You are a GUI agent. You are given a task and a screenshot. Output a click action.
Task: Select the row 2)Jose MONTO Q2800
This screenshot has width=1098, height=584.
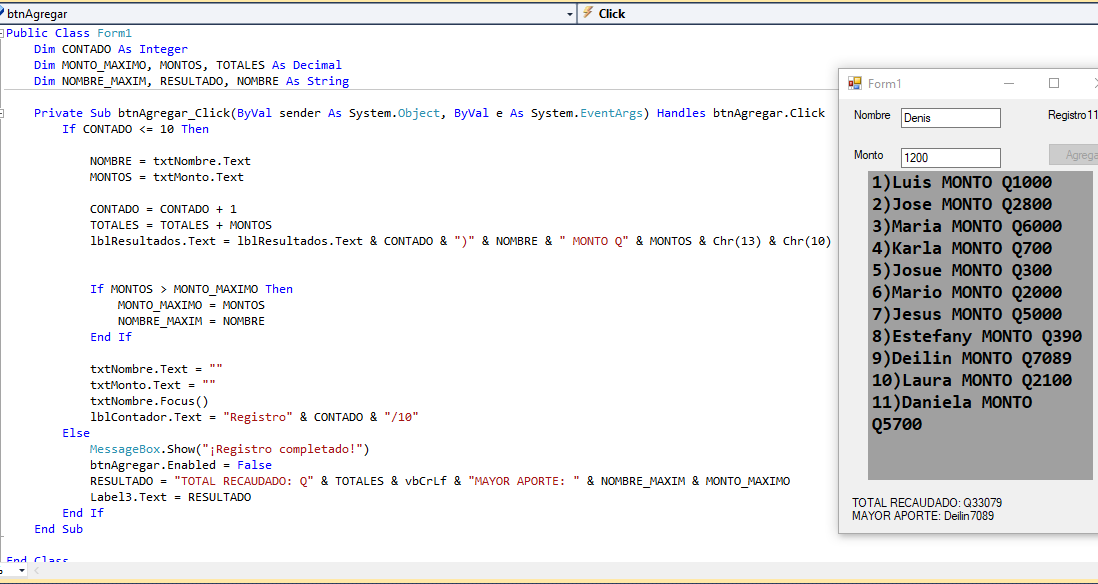[x=961, y=204]
